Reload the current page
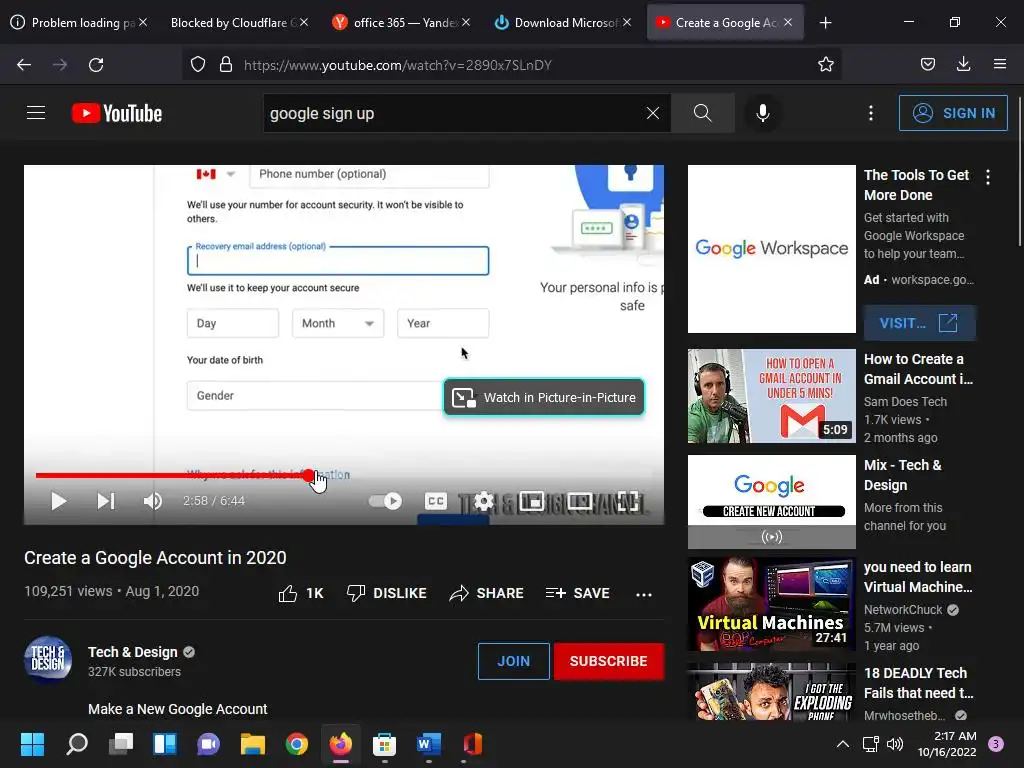The width and height of the screenshot is (1024, 768). 96,65
